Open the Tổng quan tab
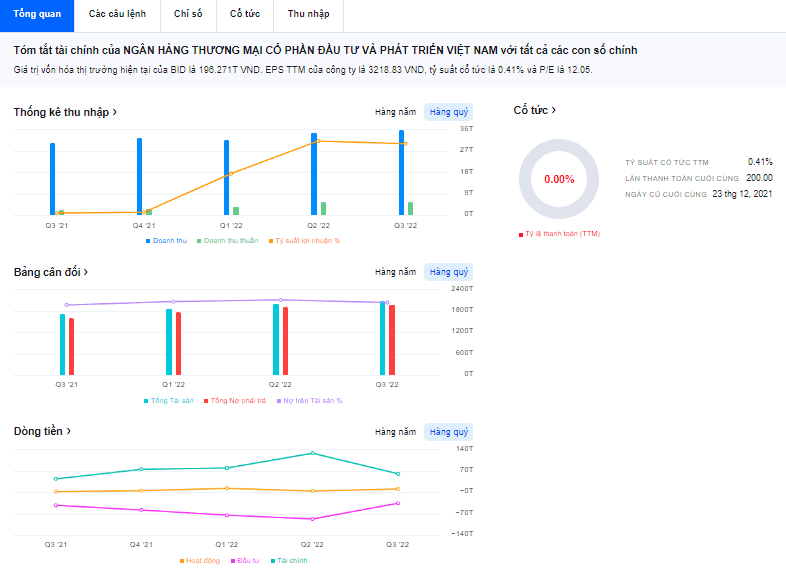Screen dimensions: 786x569 tap(37, 14)
